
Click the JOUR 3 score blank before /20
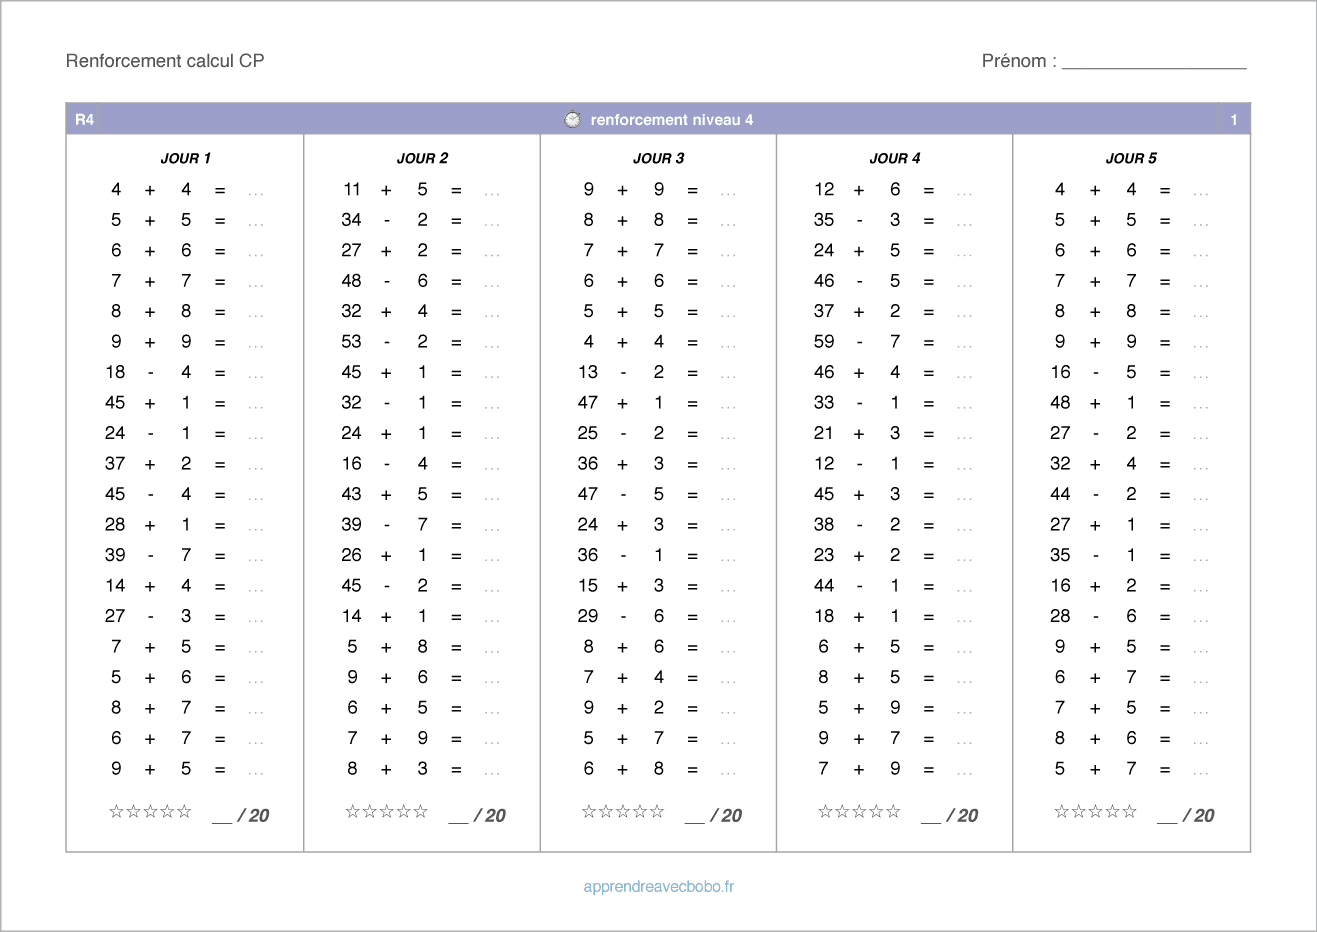(x=695, y=818)
